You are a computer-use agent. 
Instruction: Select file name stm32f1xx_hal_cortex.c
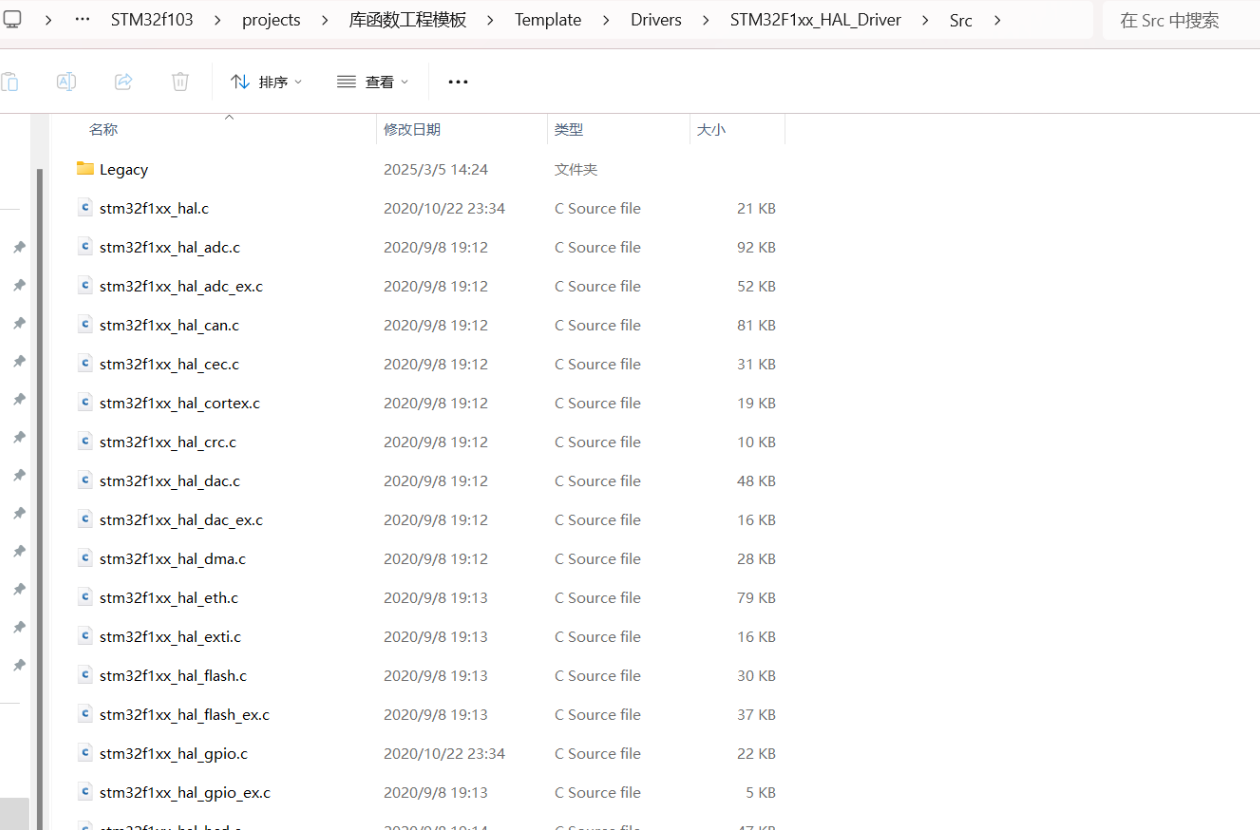pos(180,403)
